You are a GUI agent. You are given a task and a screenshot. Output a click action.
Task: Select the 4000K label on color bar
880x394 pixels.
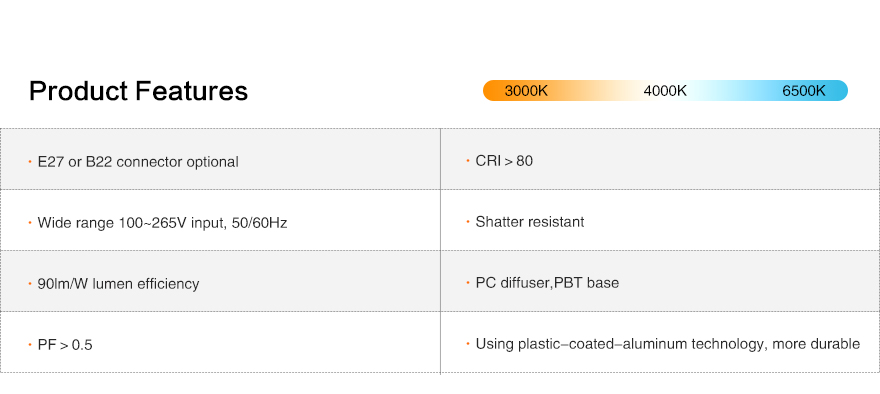pyautogui.click(x=665, y=91)
